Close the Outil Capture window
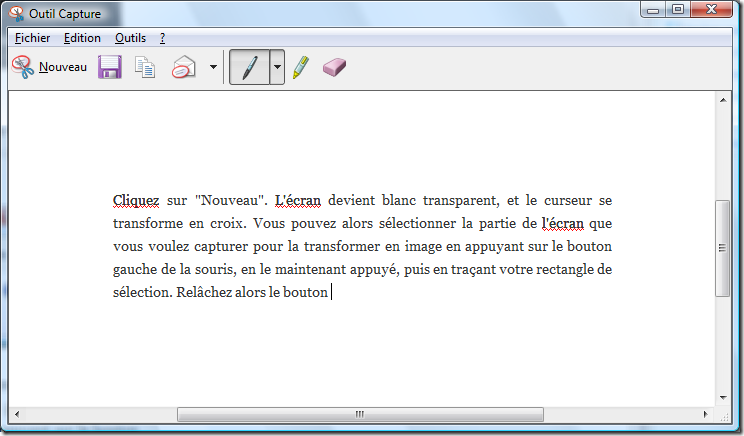 (x=711, y=9)
